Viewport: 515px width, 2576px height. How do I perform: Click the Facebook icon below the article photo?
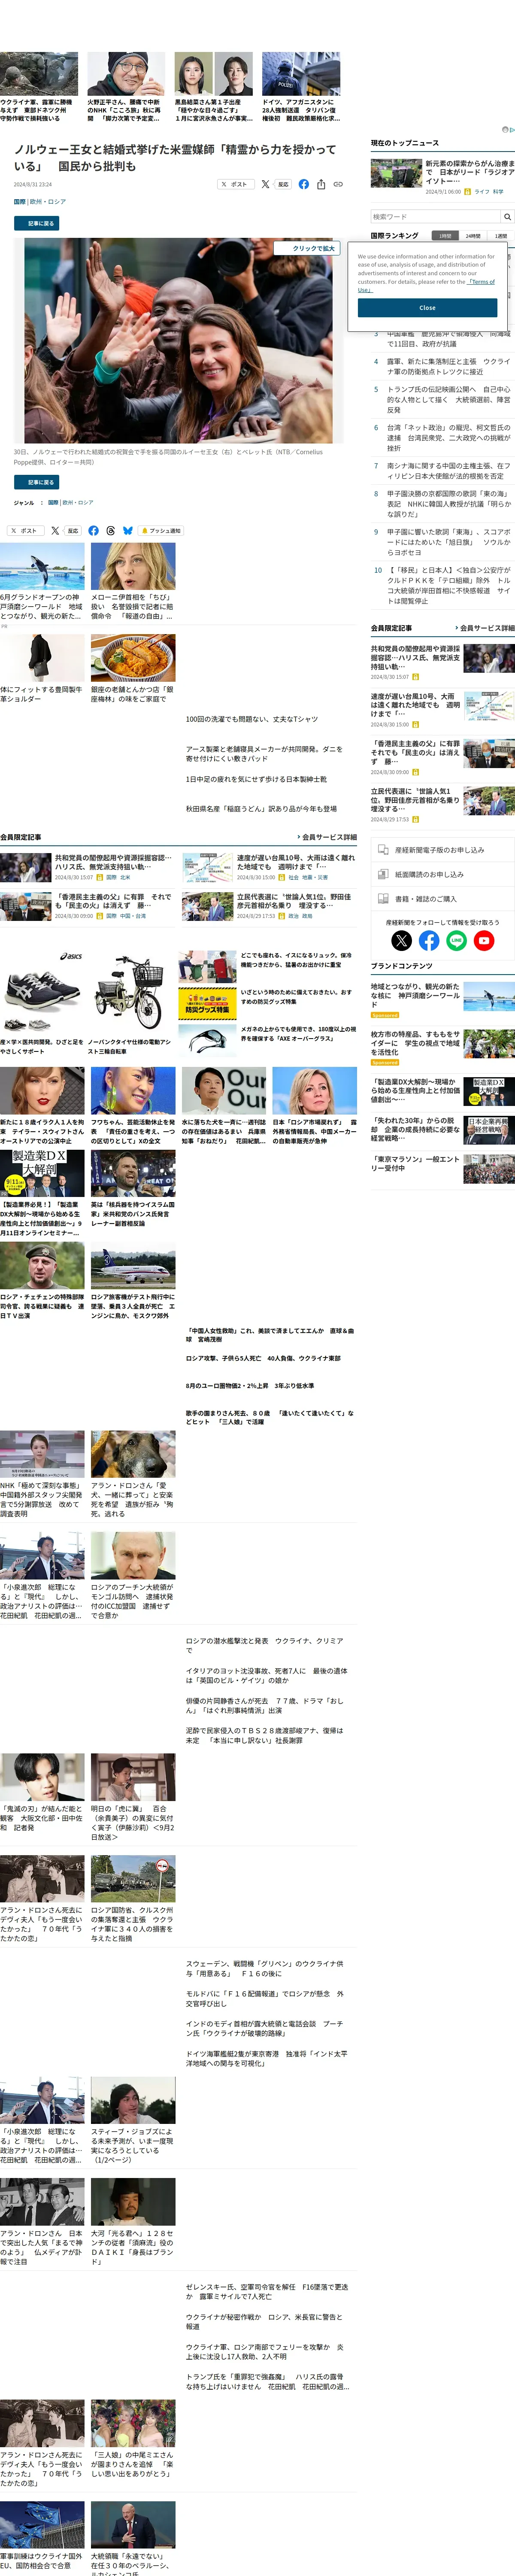(x=93, y=531)
